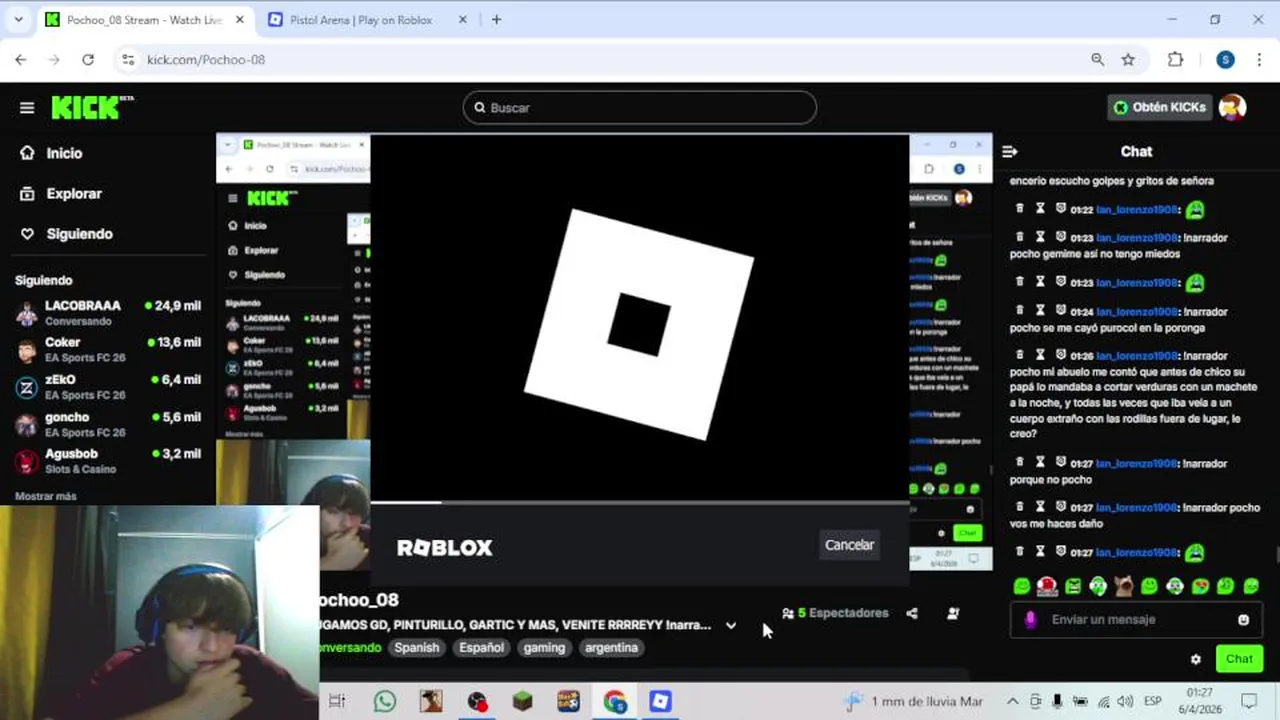
Task: Click Task View icon in taskbar
Action: [337, 701]
